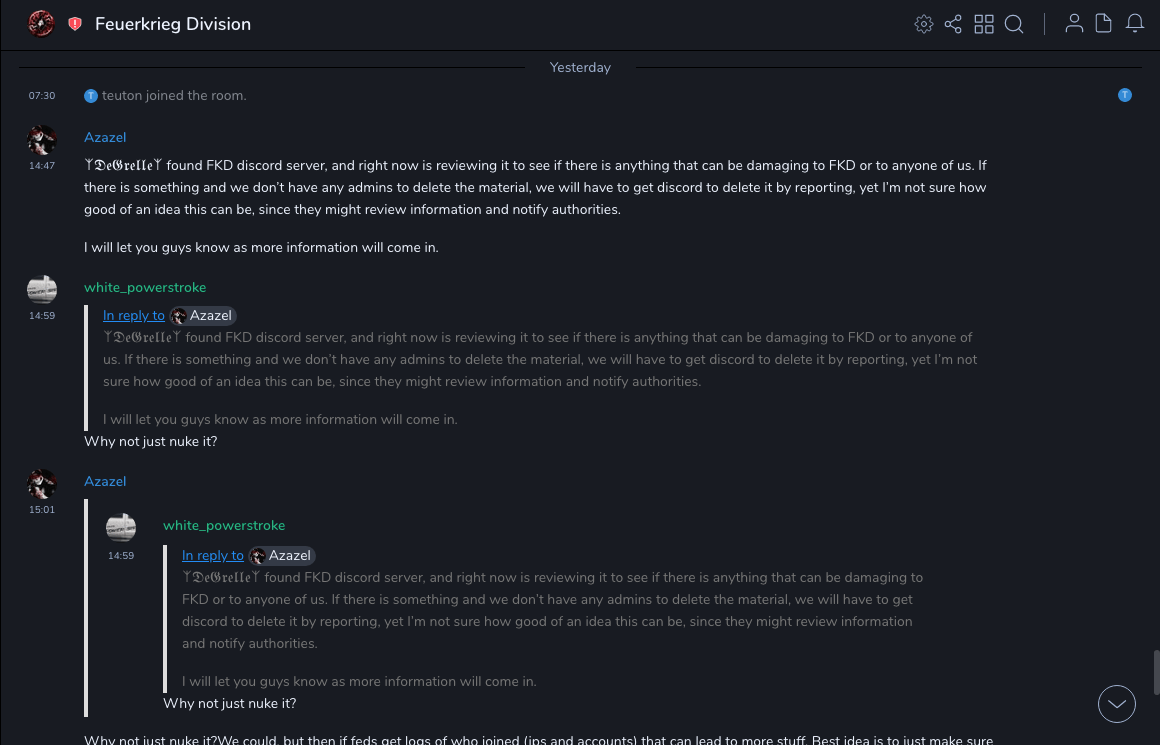This screenshot has height=745, width=1160.
Task: Show the room members list icon
Action: click(x=1074, y=24)
